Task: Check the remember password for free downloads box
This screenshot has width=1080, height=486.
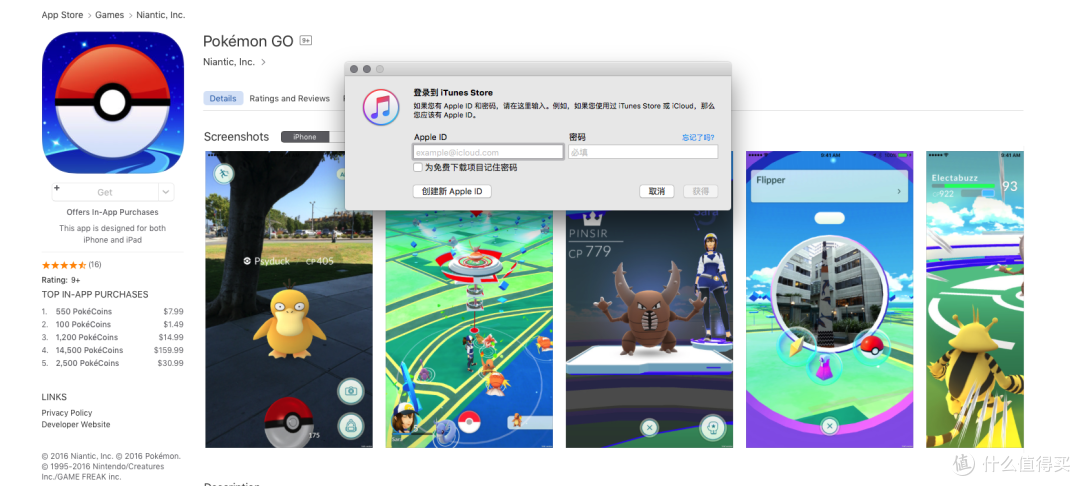Action: [418, 167]
